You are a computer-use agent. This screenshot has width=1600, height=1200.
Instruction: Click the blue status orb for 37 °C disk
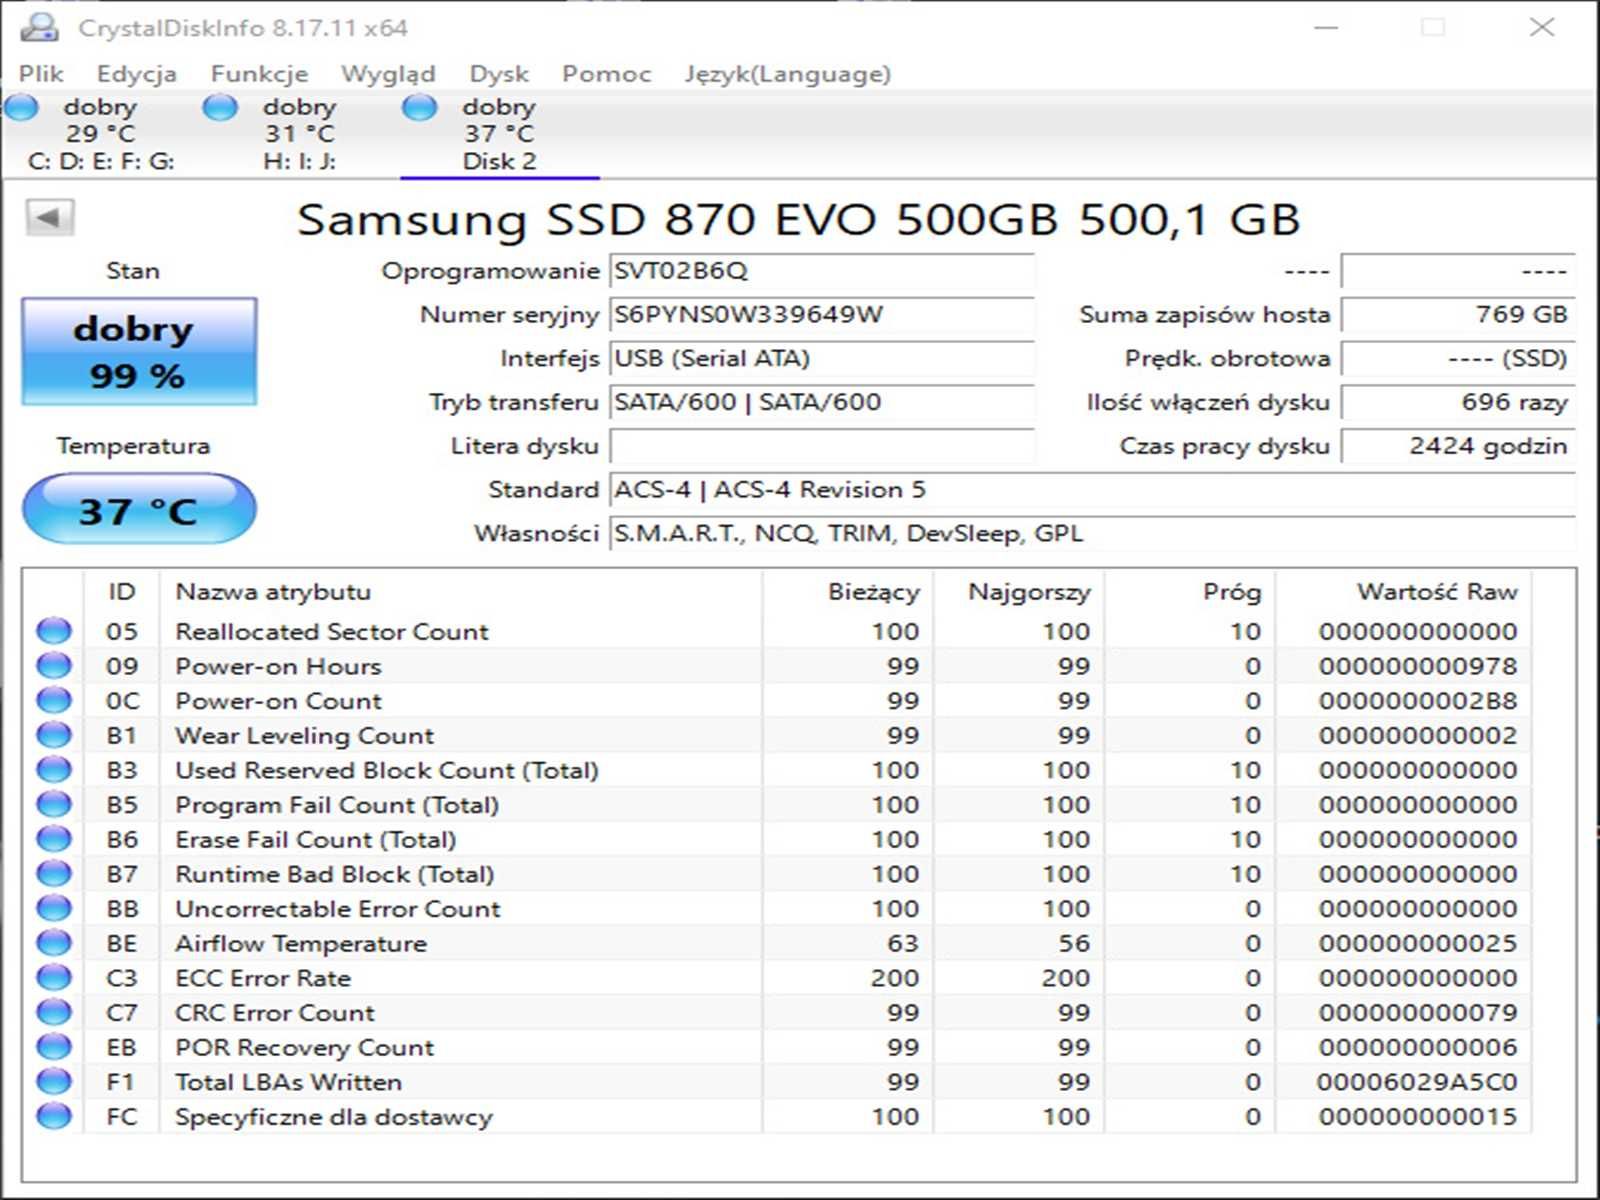click(420, 107)
